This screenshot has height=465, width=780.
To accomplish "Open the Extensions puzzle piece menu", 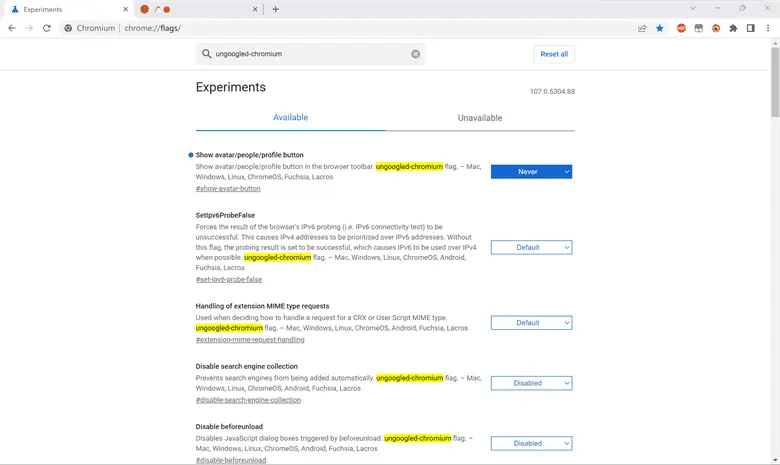I will coord(733,28).
